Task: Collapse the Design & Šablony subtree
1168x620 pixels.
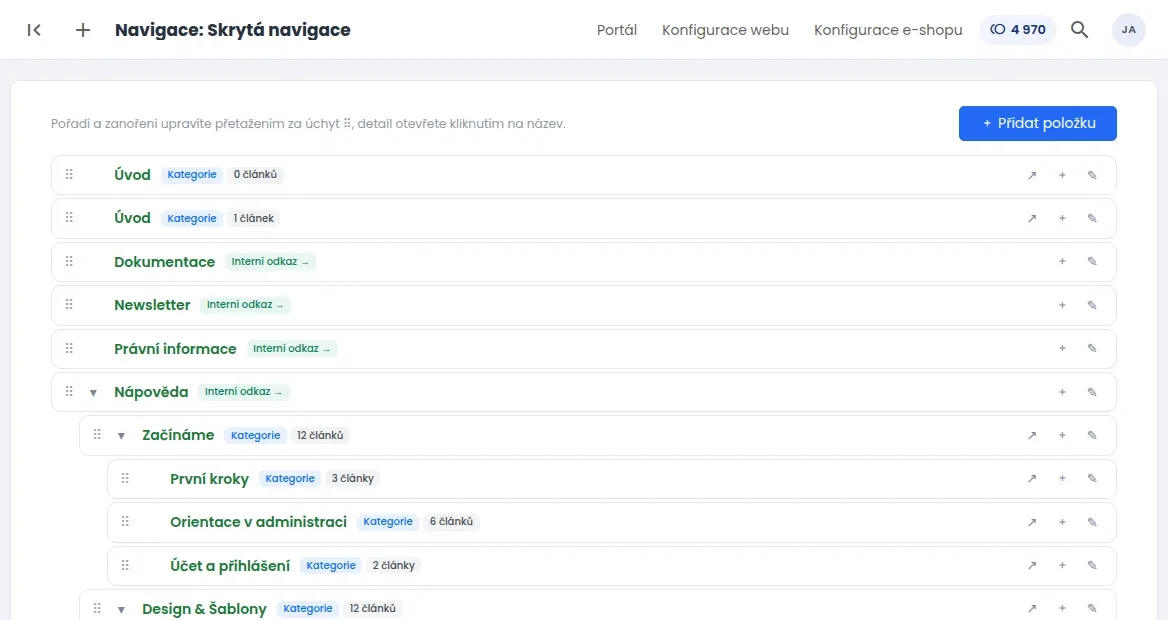Action: click(121, 610)
